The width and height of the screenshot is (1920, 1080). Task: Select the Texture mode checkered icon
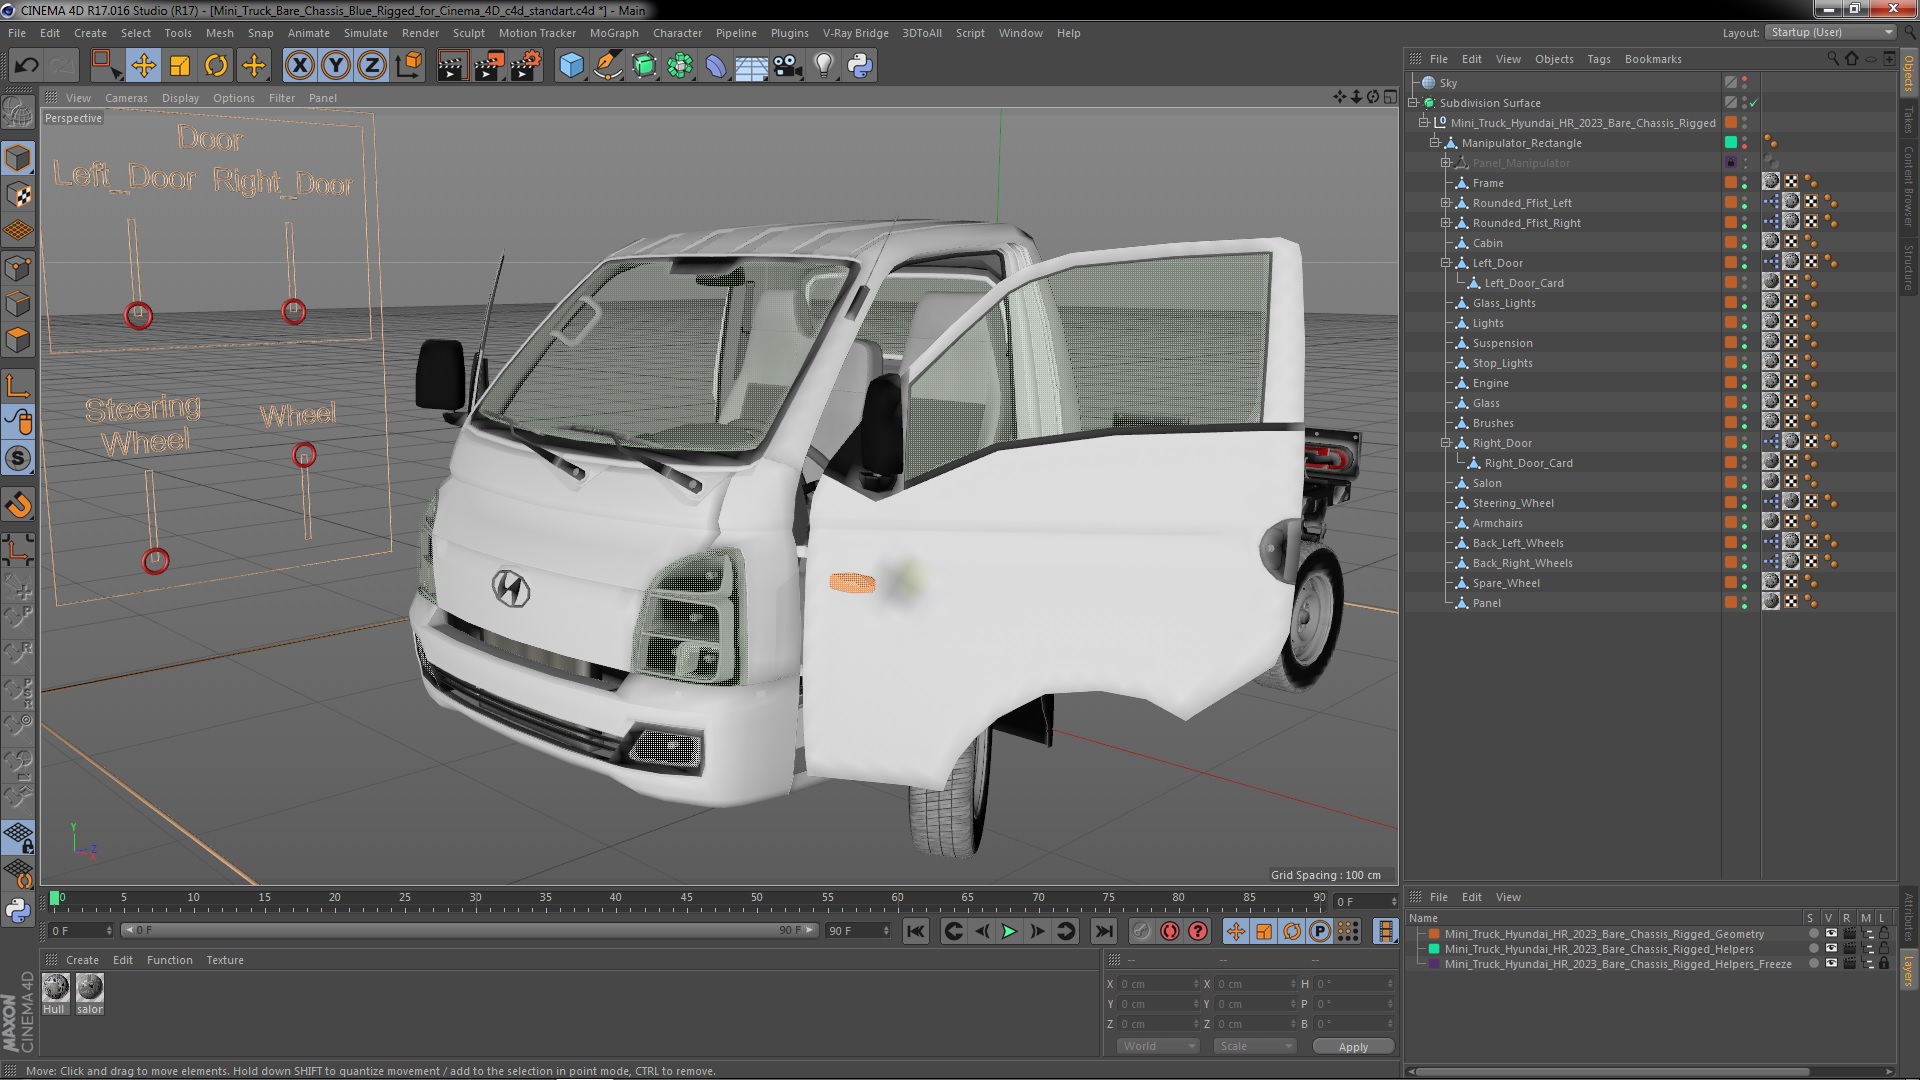(18, 194)
